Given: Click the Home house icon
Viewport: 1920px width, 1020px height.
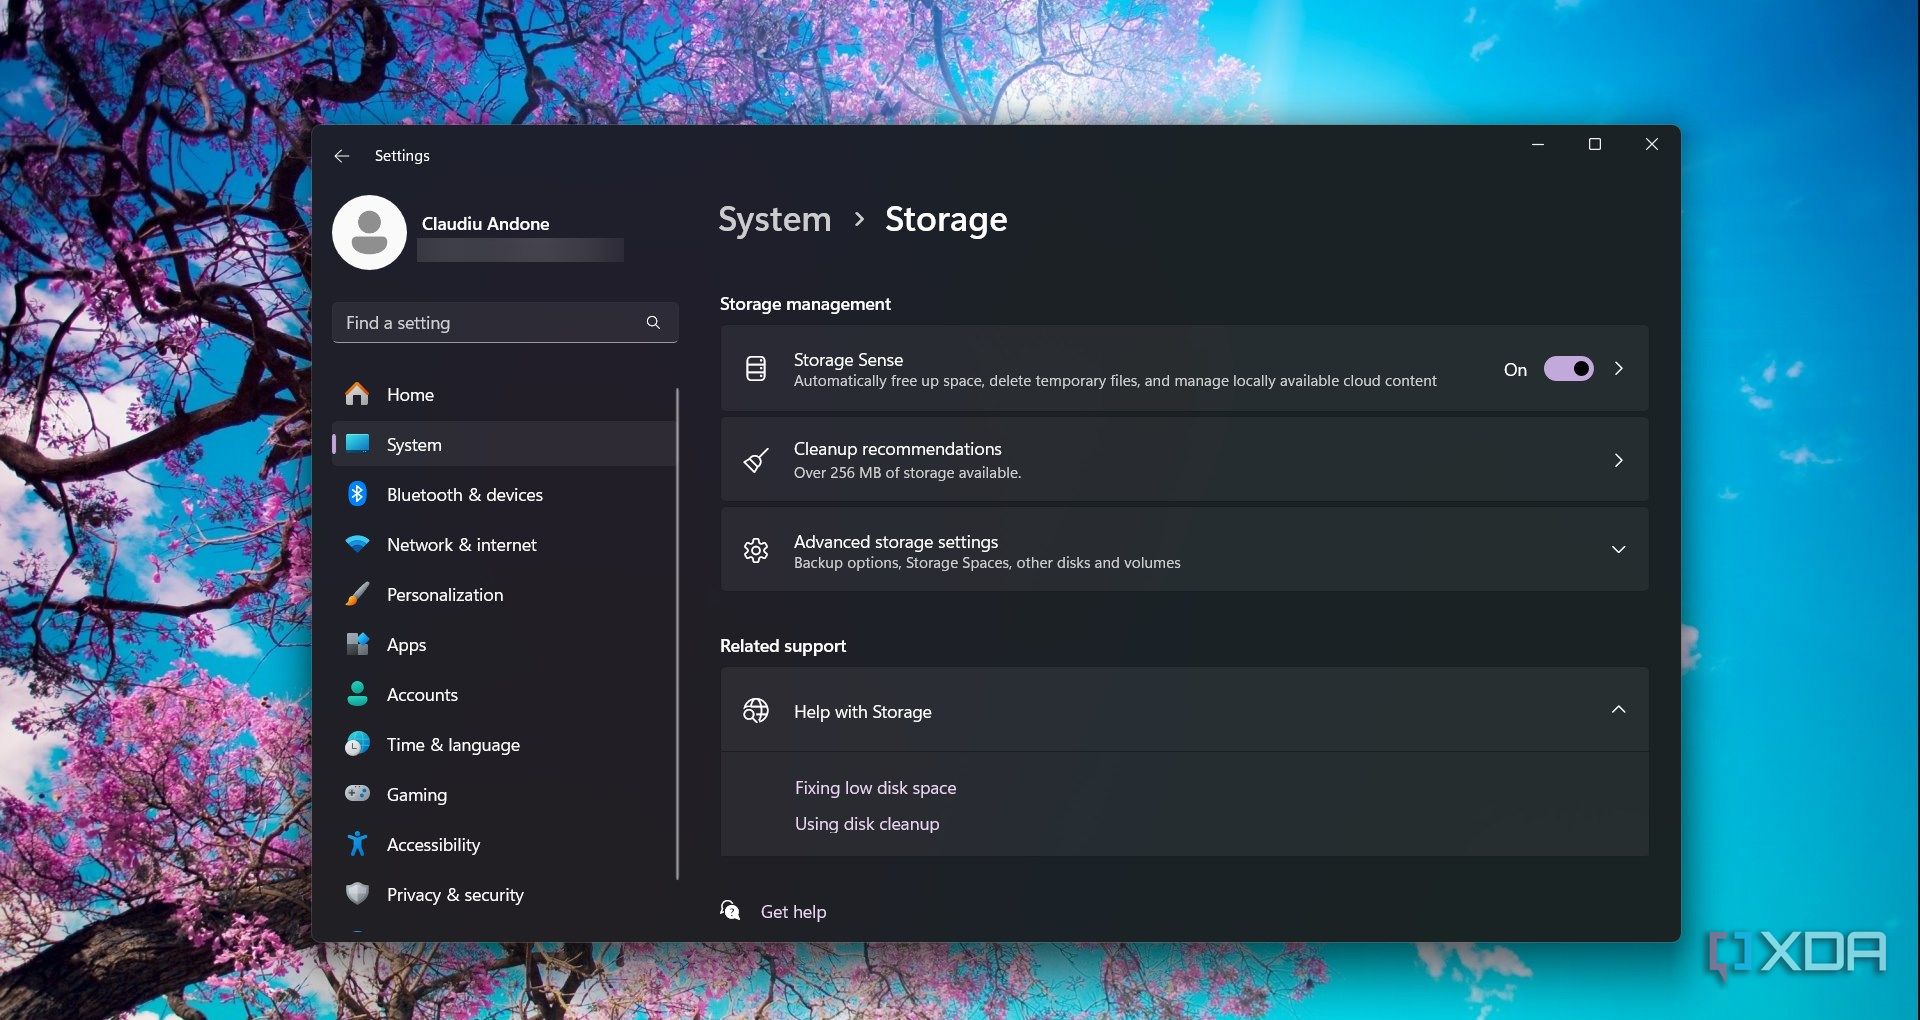Looking at the screenshot, I should click(357, 394).
